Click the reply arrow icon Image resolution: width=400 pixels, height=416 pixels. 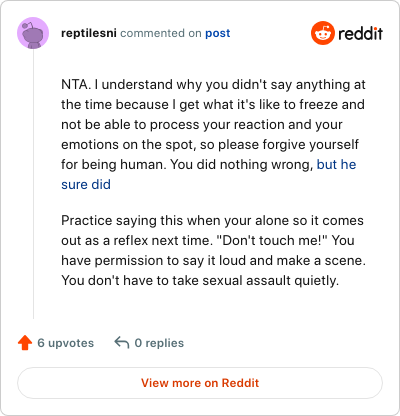(x=122, y=342)
